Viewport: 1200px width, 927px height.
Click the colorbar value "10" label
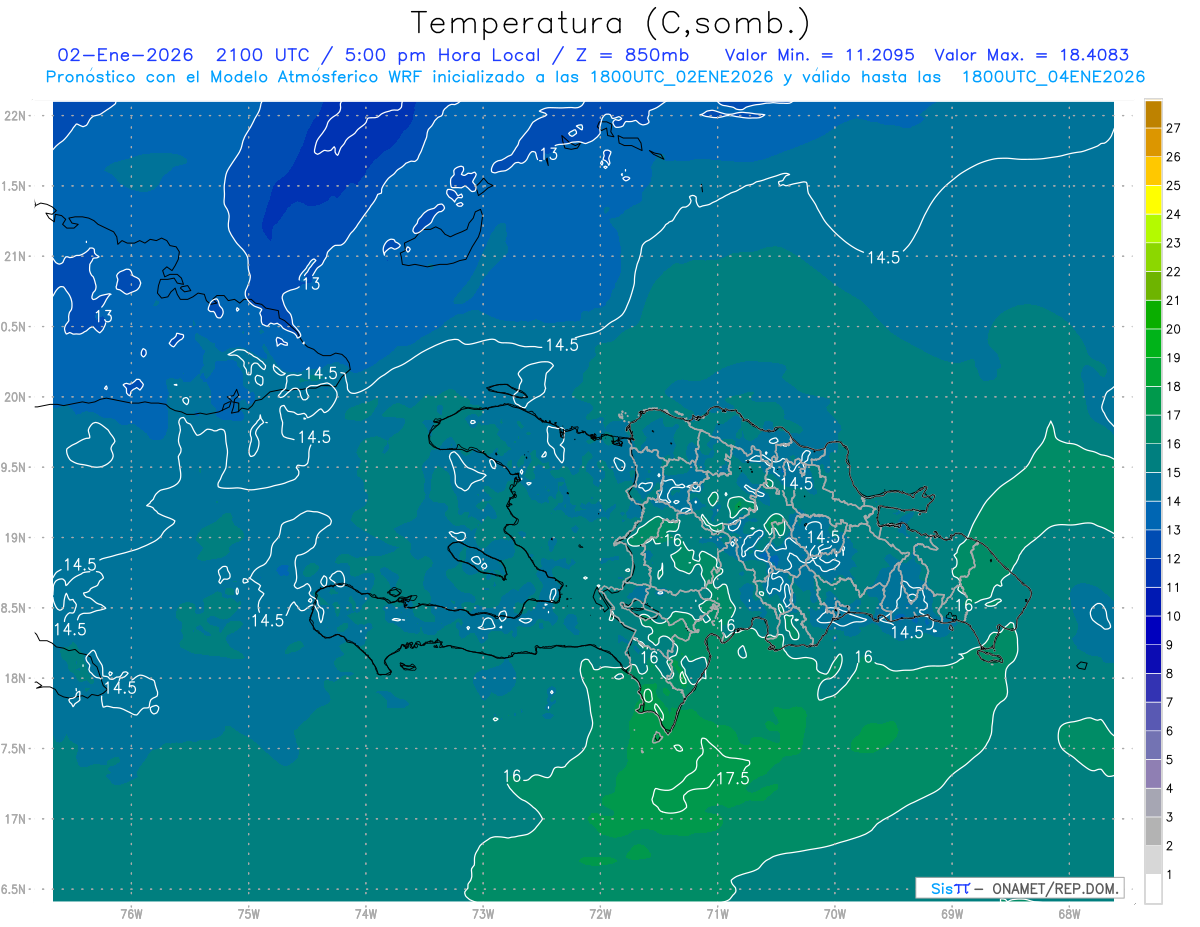click(x=1174, y=617)
